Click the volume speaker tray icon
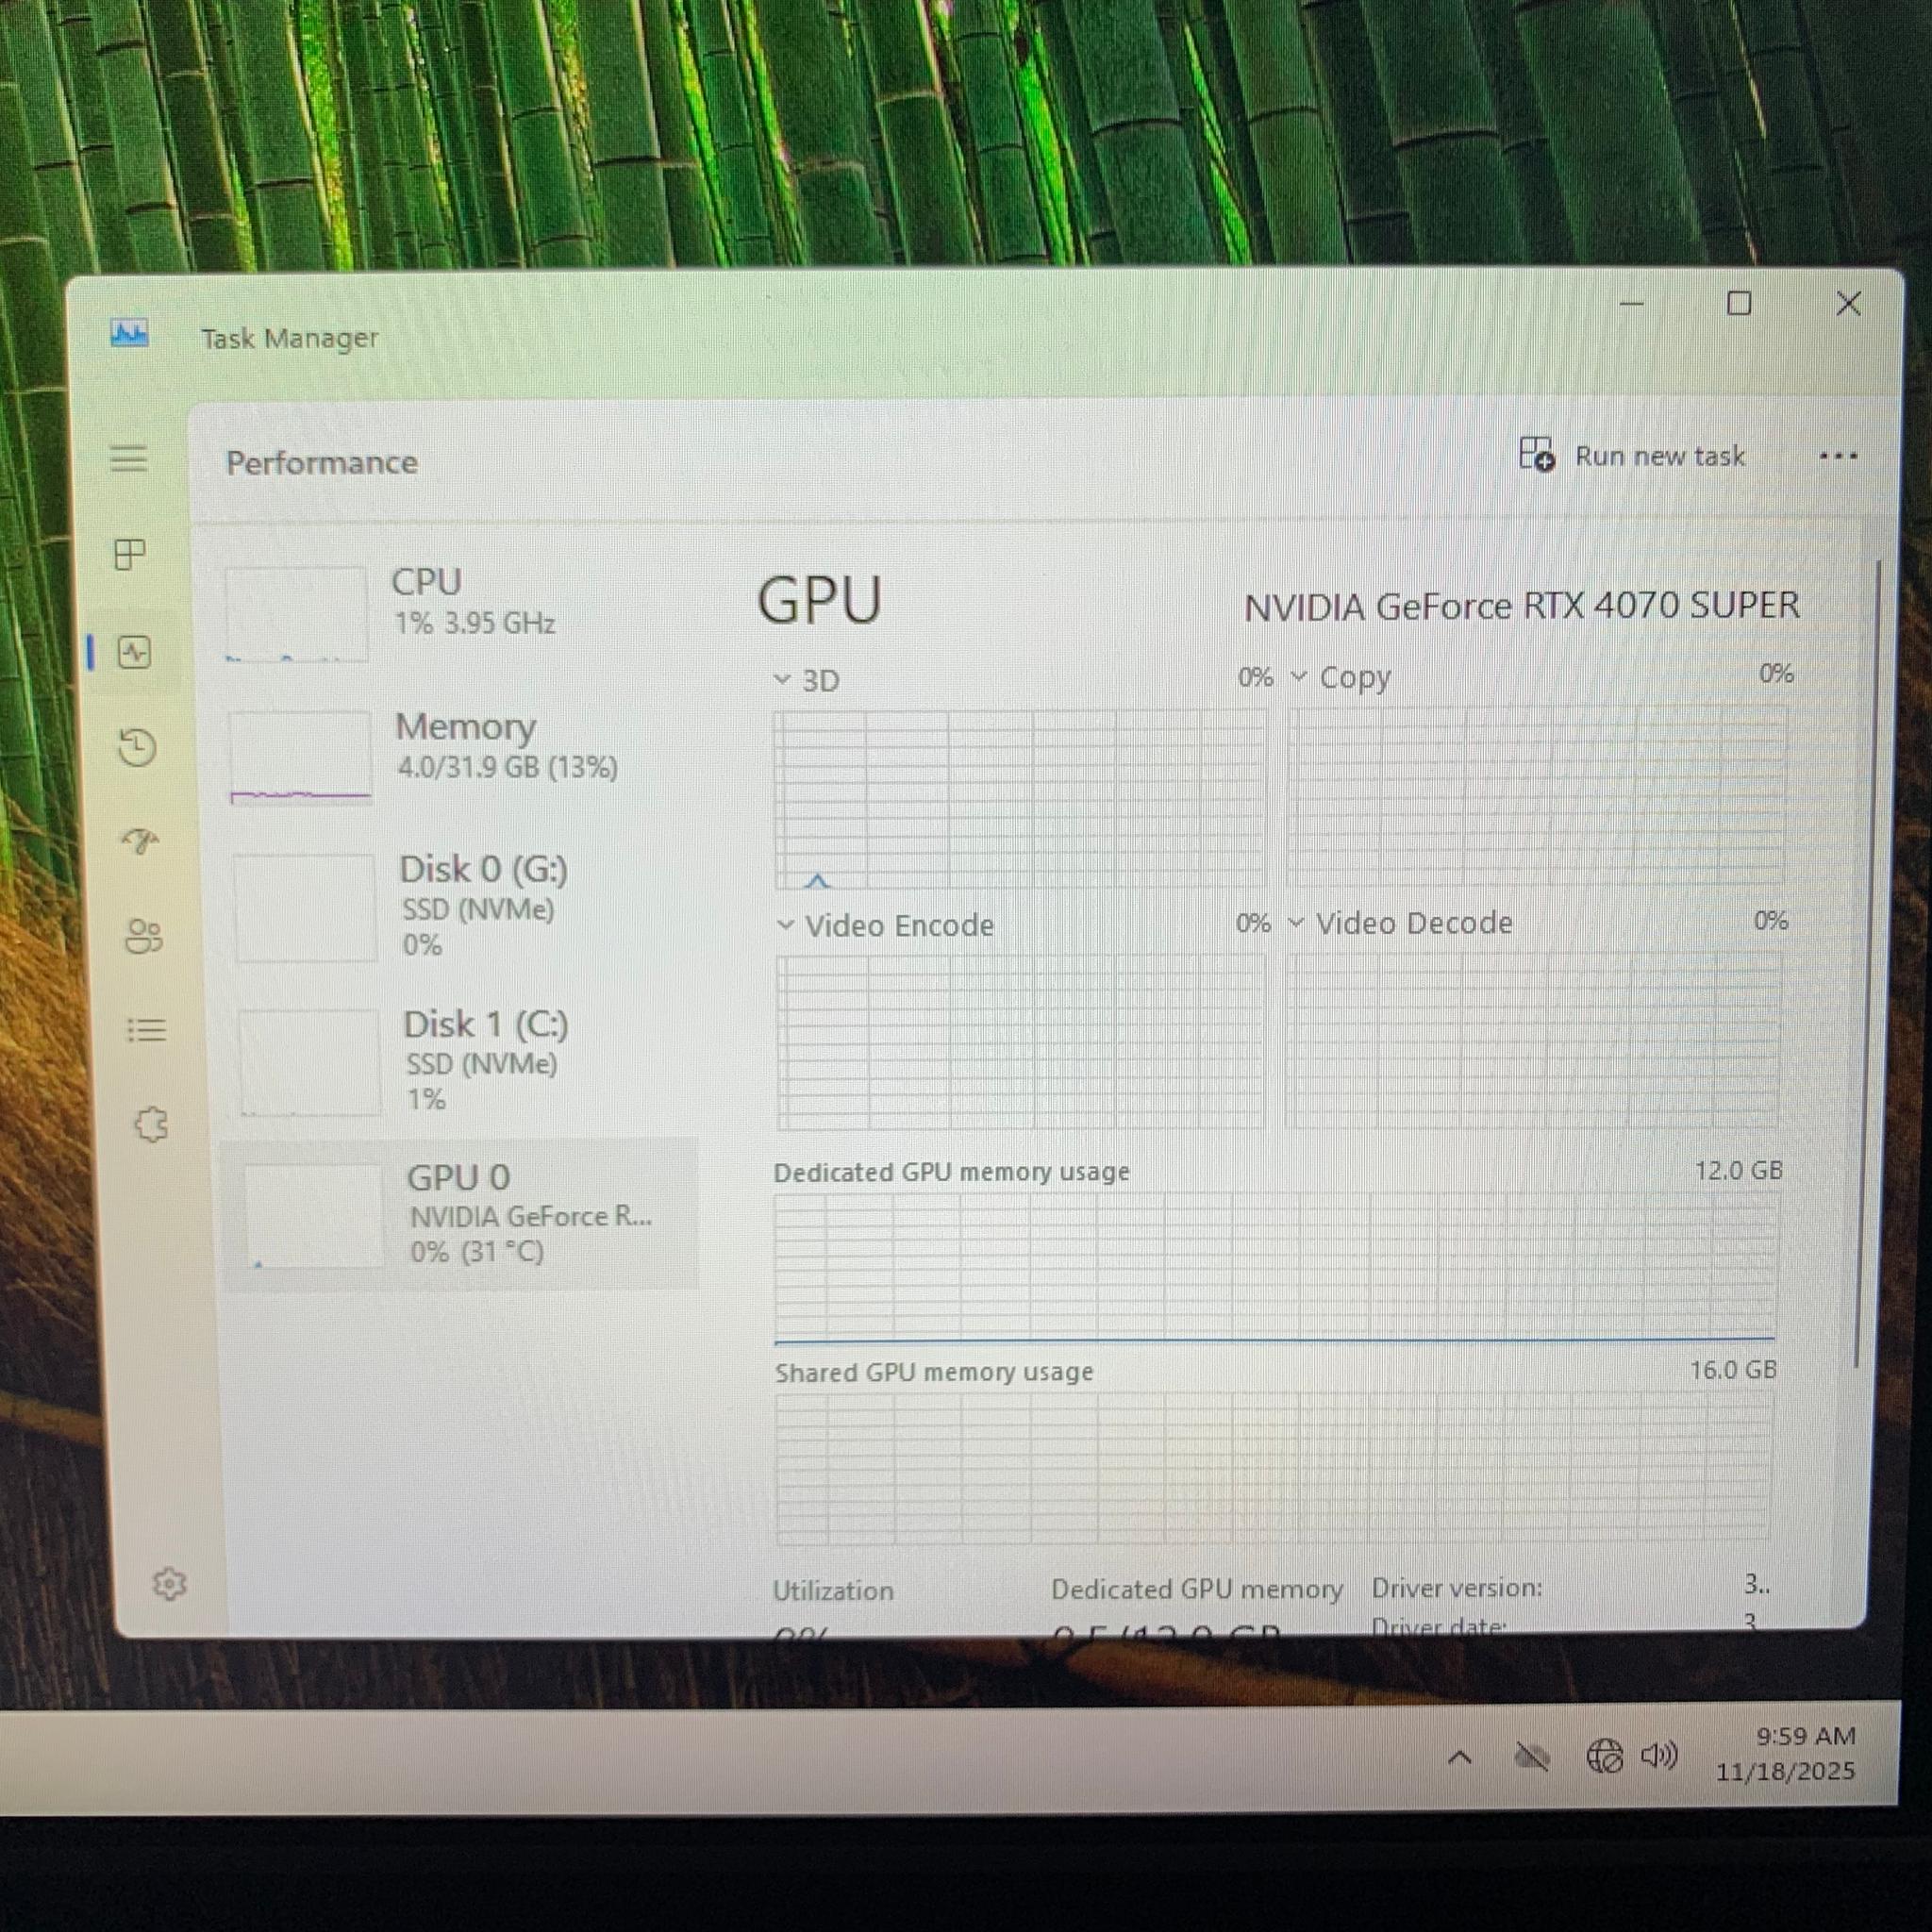 [1659, 1754]
